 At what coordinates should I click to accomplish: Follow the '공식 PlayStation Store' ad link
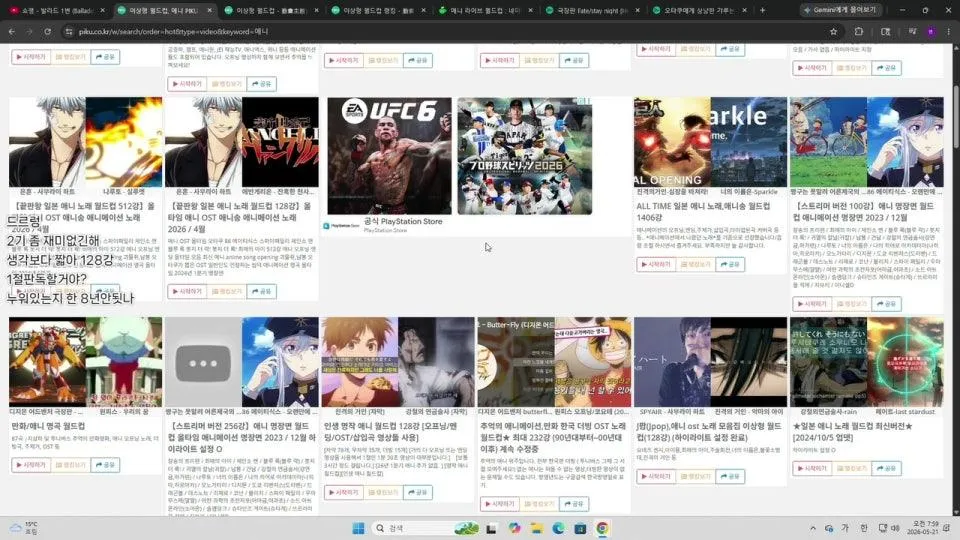point(403,222)
